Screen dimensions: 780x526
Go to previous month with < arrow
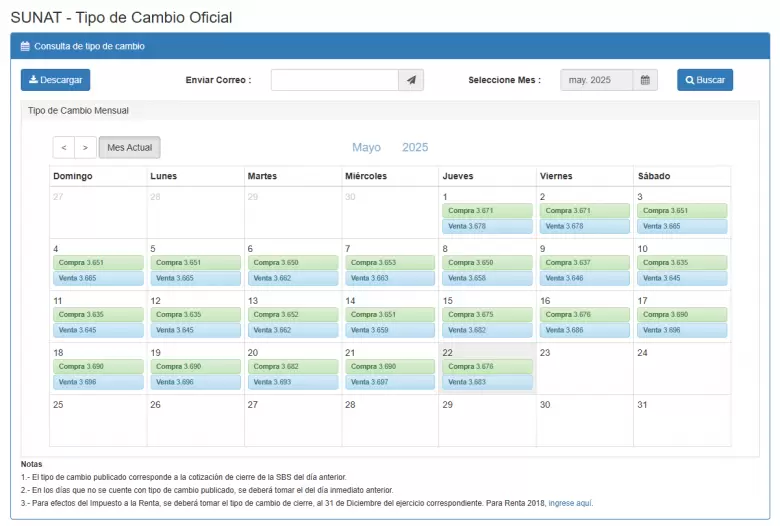click(x=64, y=148)
